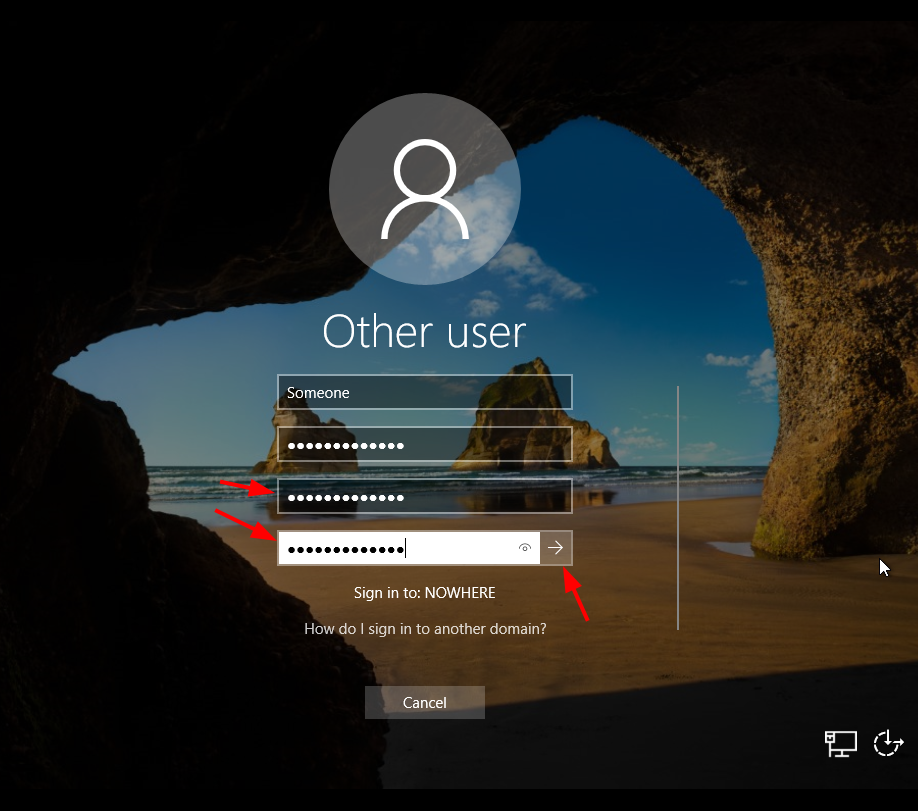Open 'How do I sign in to another domain?'
The height and width of the screenshot is (811, 918).
(425, 628)
